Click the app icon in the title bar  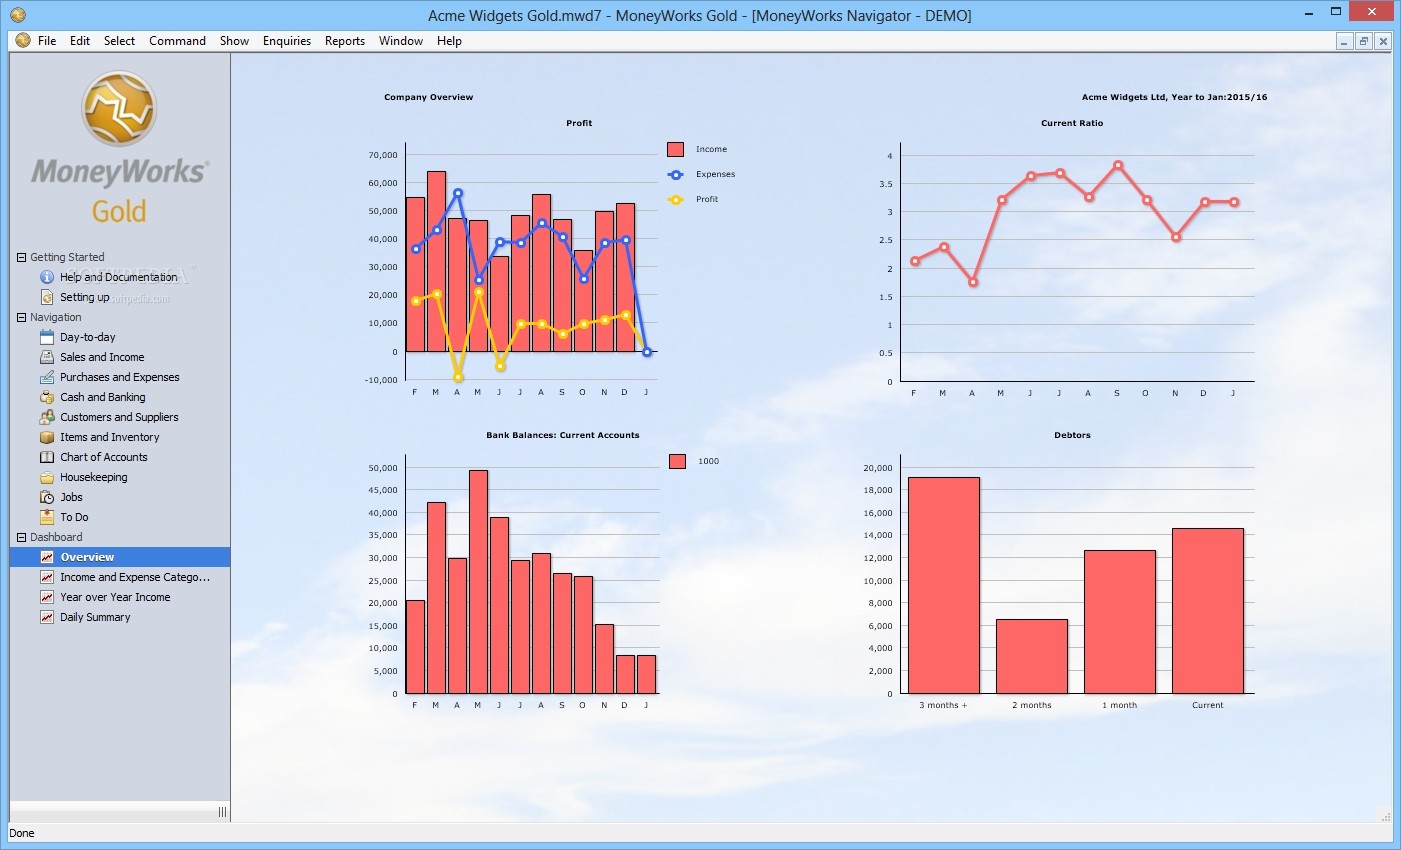point(17,15)
